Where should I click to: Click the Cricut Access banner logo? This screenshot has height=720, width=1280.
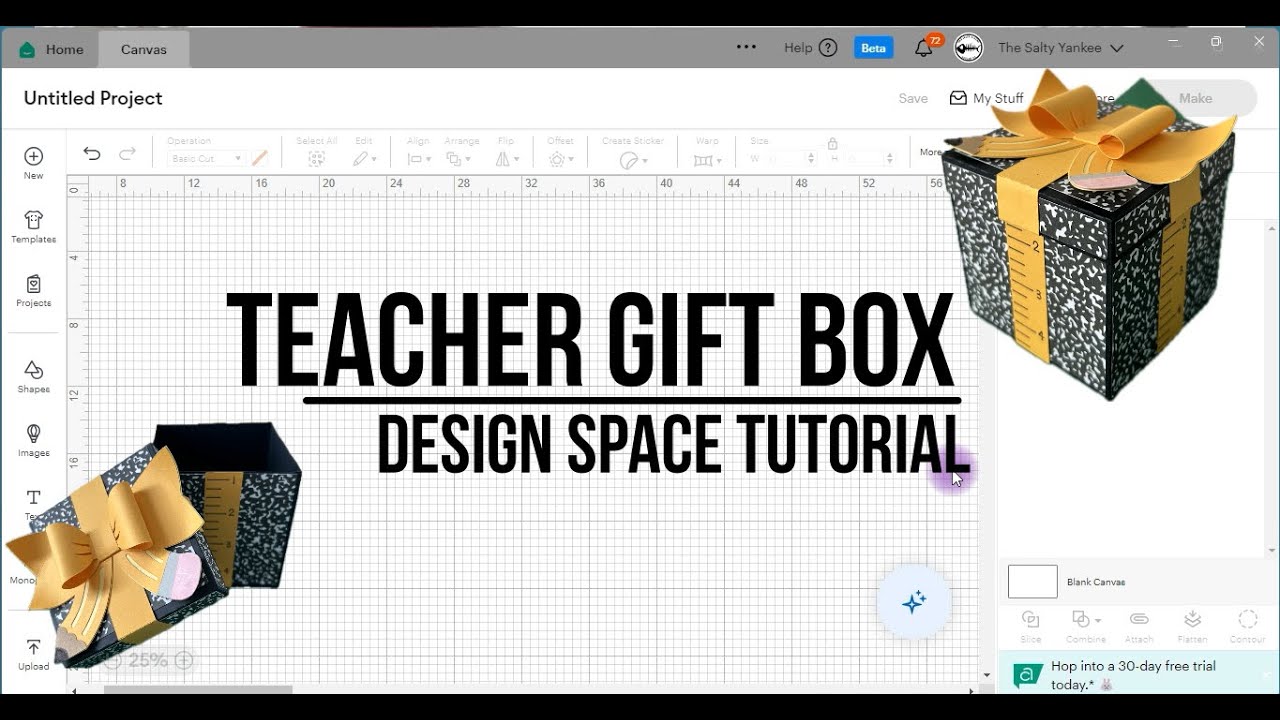[x=1028, y=676]
